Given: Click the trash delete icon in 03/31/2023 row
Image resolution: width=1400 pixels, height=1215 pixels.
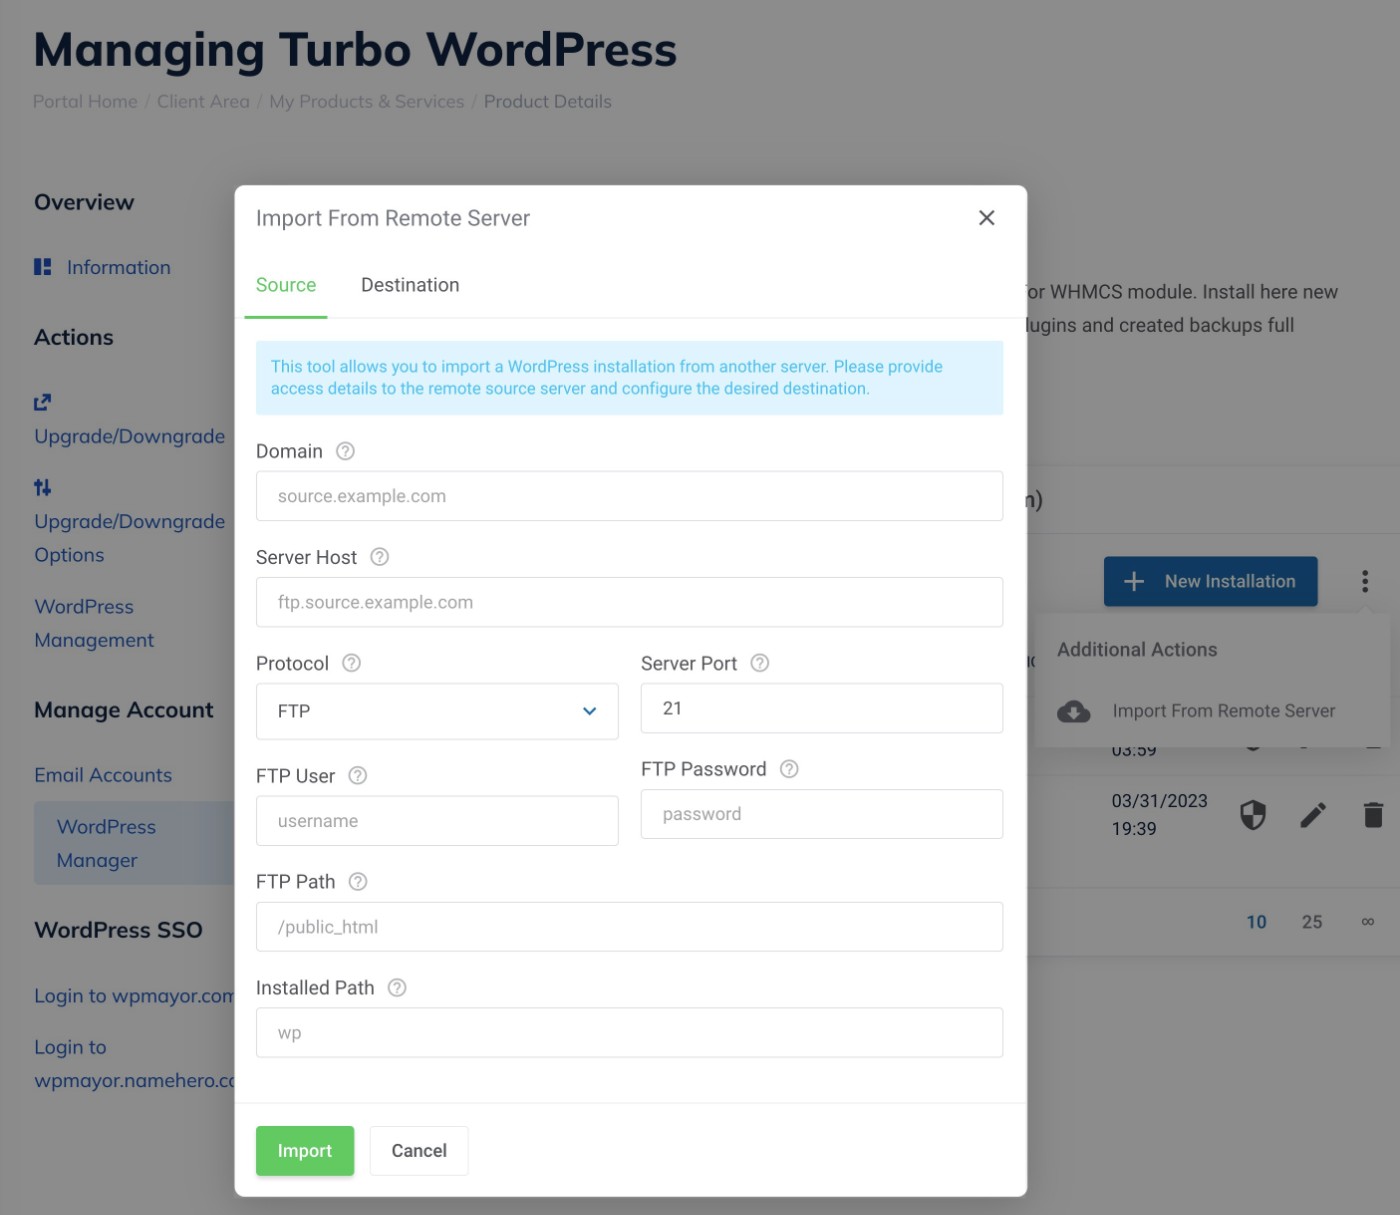Looking at the screenshot, I should point(1374,815).
